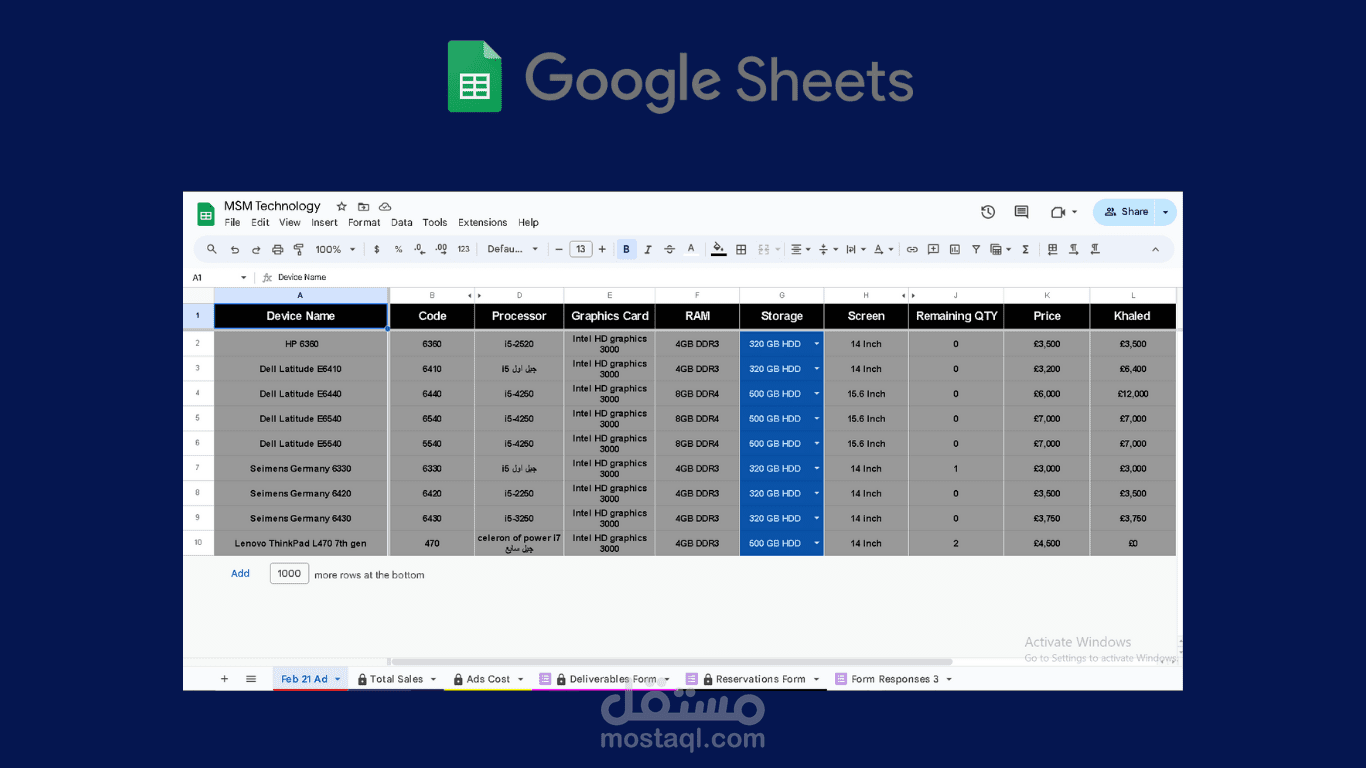The image size is (1366, 768).
Task: Open more number formats (123)
Action: click(463, 250)
